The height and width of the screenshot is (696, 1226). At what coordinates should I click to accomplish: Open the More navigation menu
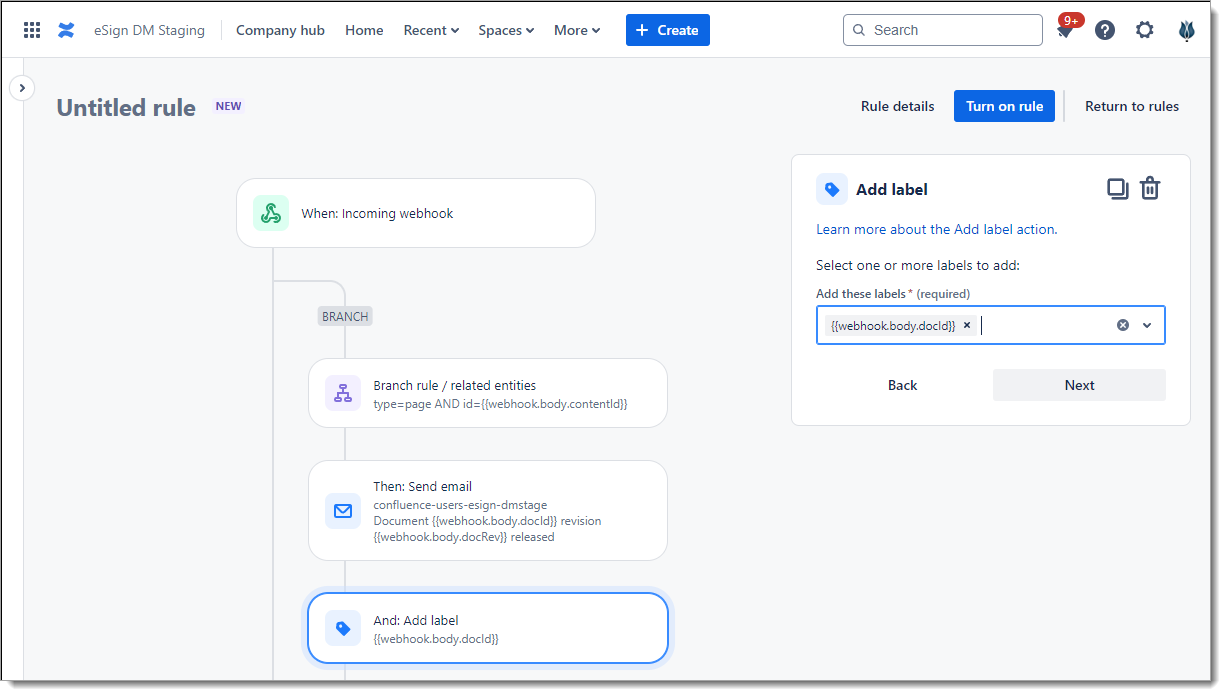pyautogui.click(x=577, y=30)
